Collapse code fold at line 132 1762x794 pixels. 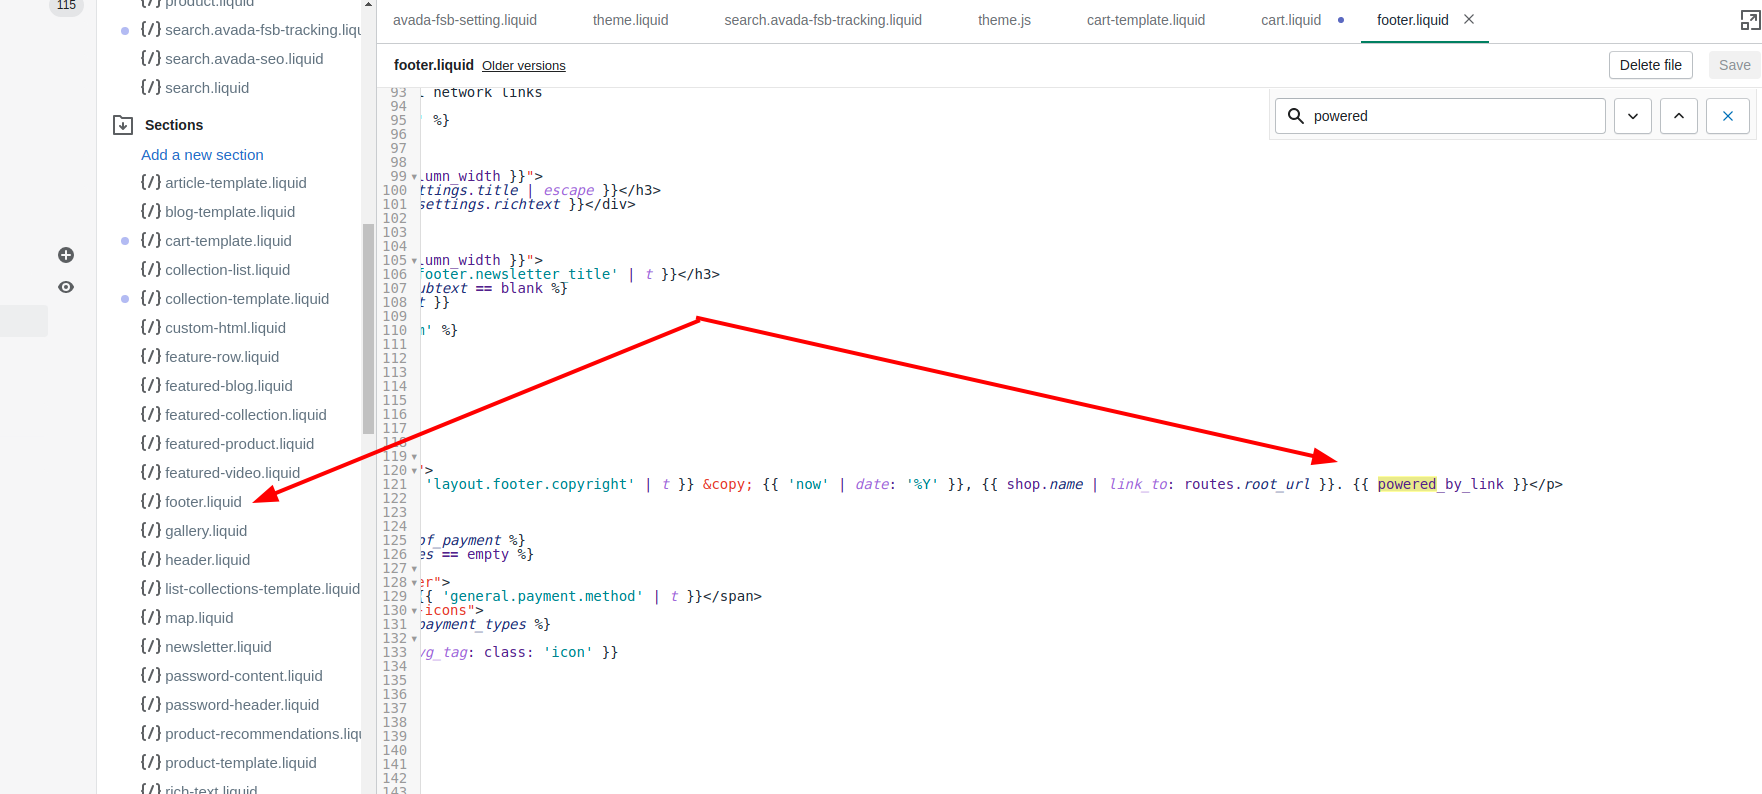414,639
